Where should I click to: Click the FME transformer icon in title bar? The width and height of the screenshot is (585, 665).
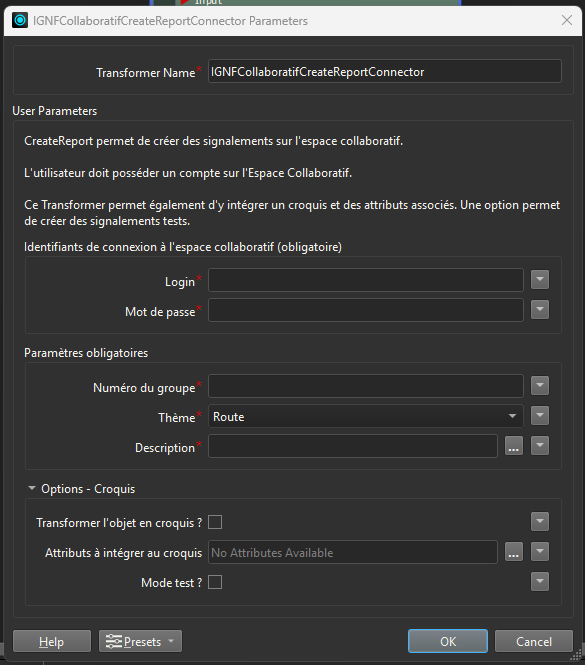pyautogui.click(x=20, y=20)
